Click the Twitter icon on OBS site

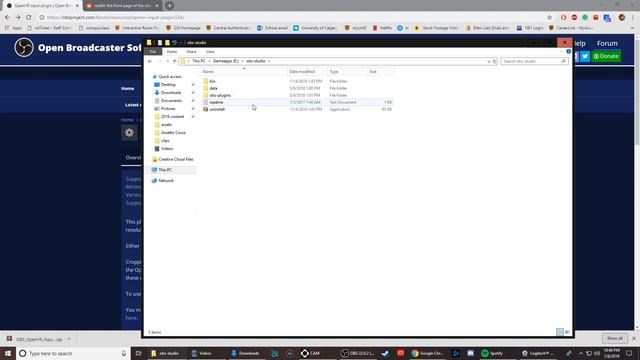pyautogui.click(x=585, y=56)
